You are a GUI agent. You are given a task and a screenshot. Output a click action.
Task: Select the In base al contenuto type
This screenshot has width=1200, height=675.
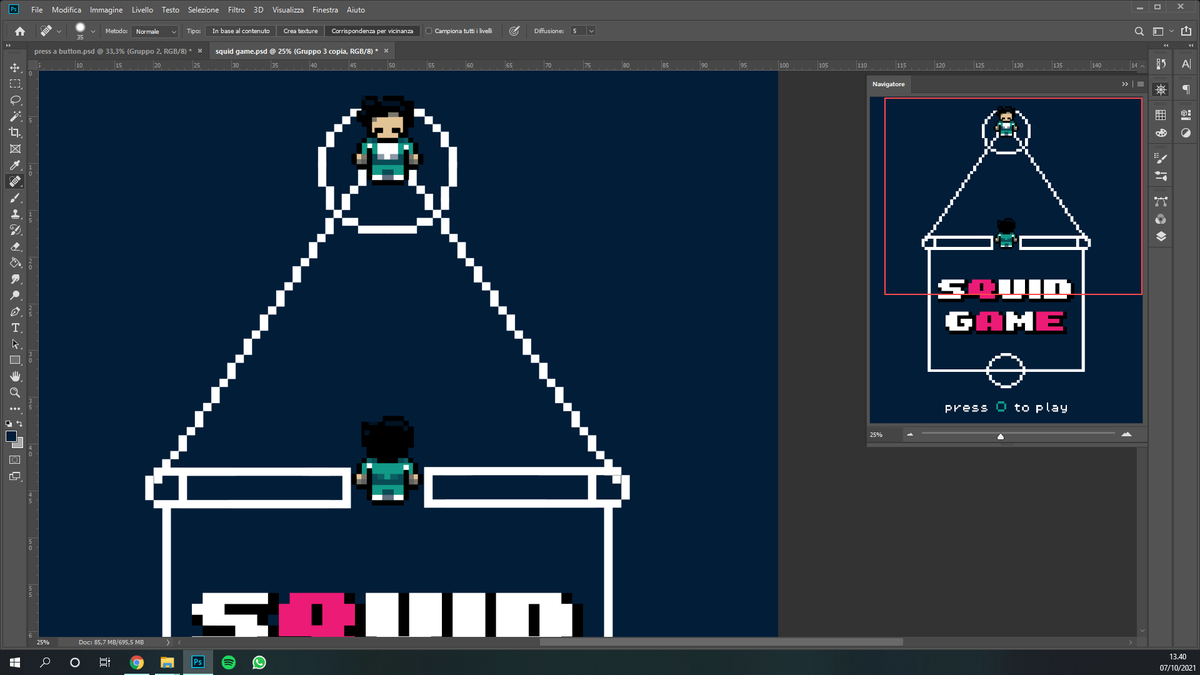pos(240,31)
